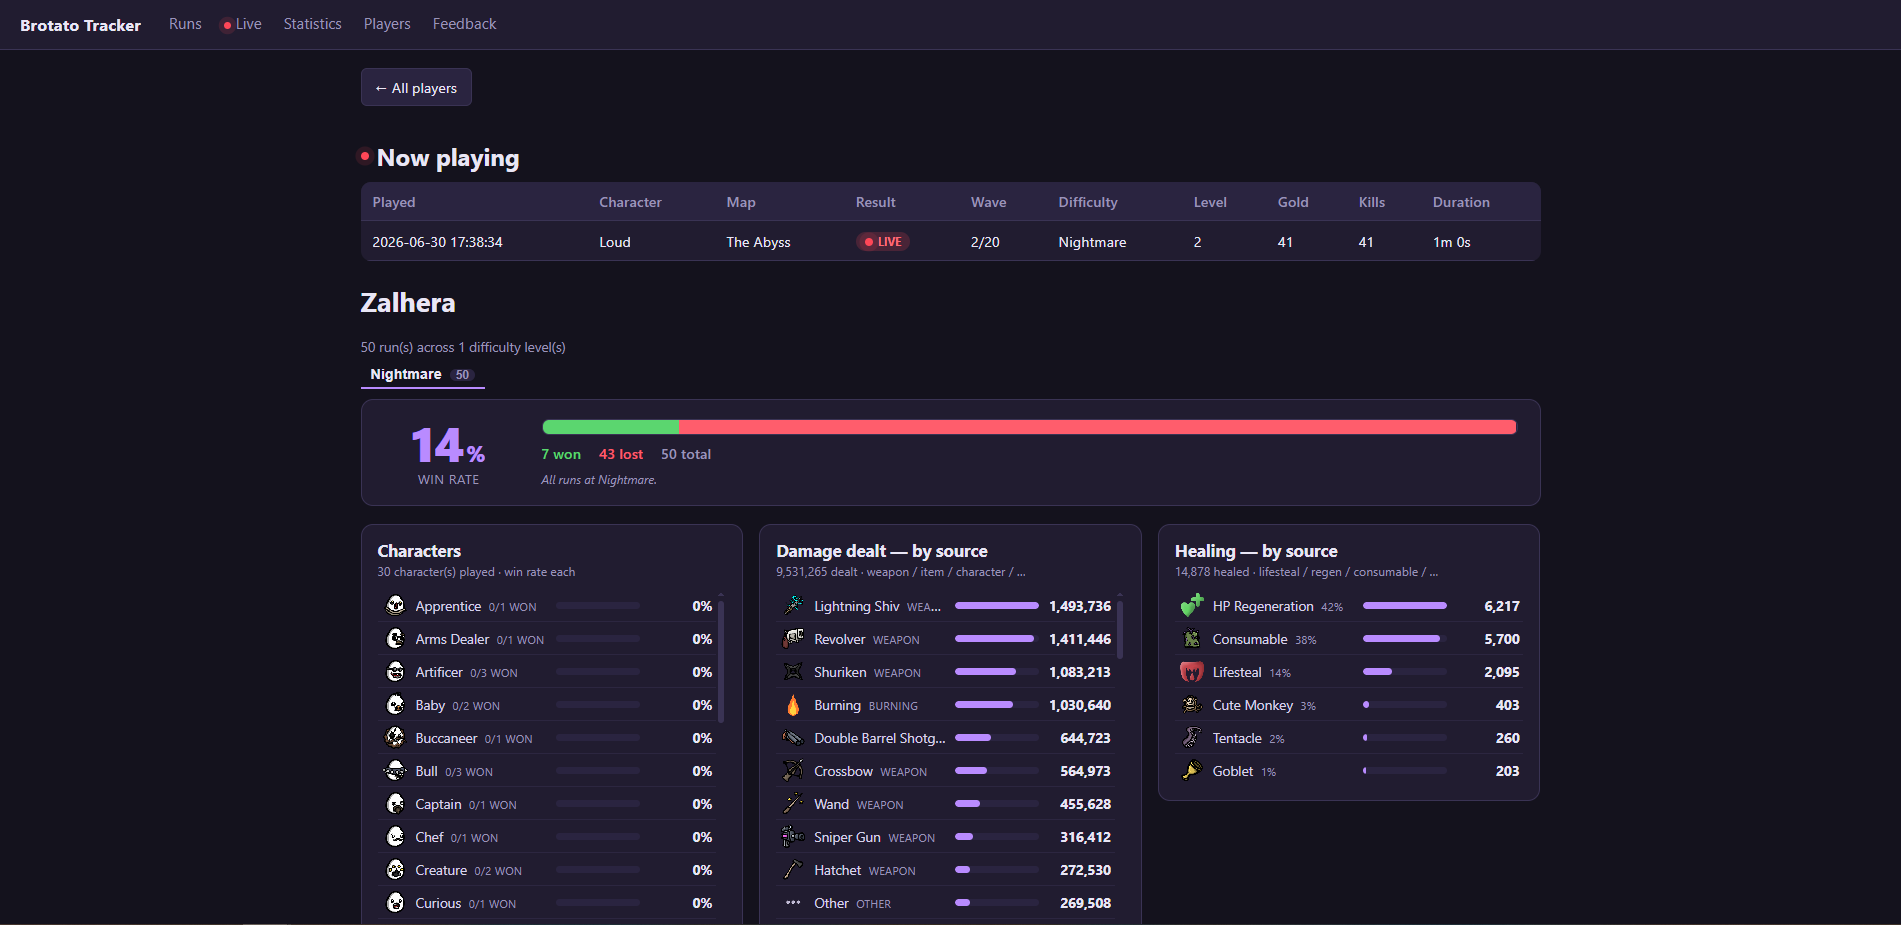Viewport: 1901px width, 925px height.
Task: Go back to All players
Action: tap(416, 88)
